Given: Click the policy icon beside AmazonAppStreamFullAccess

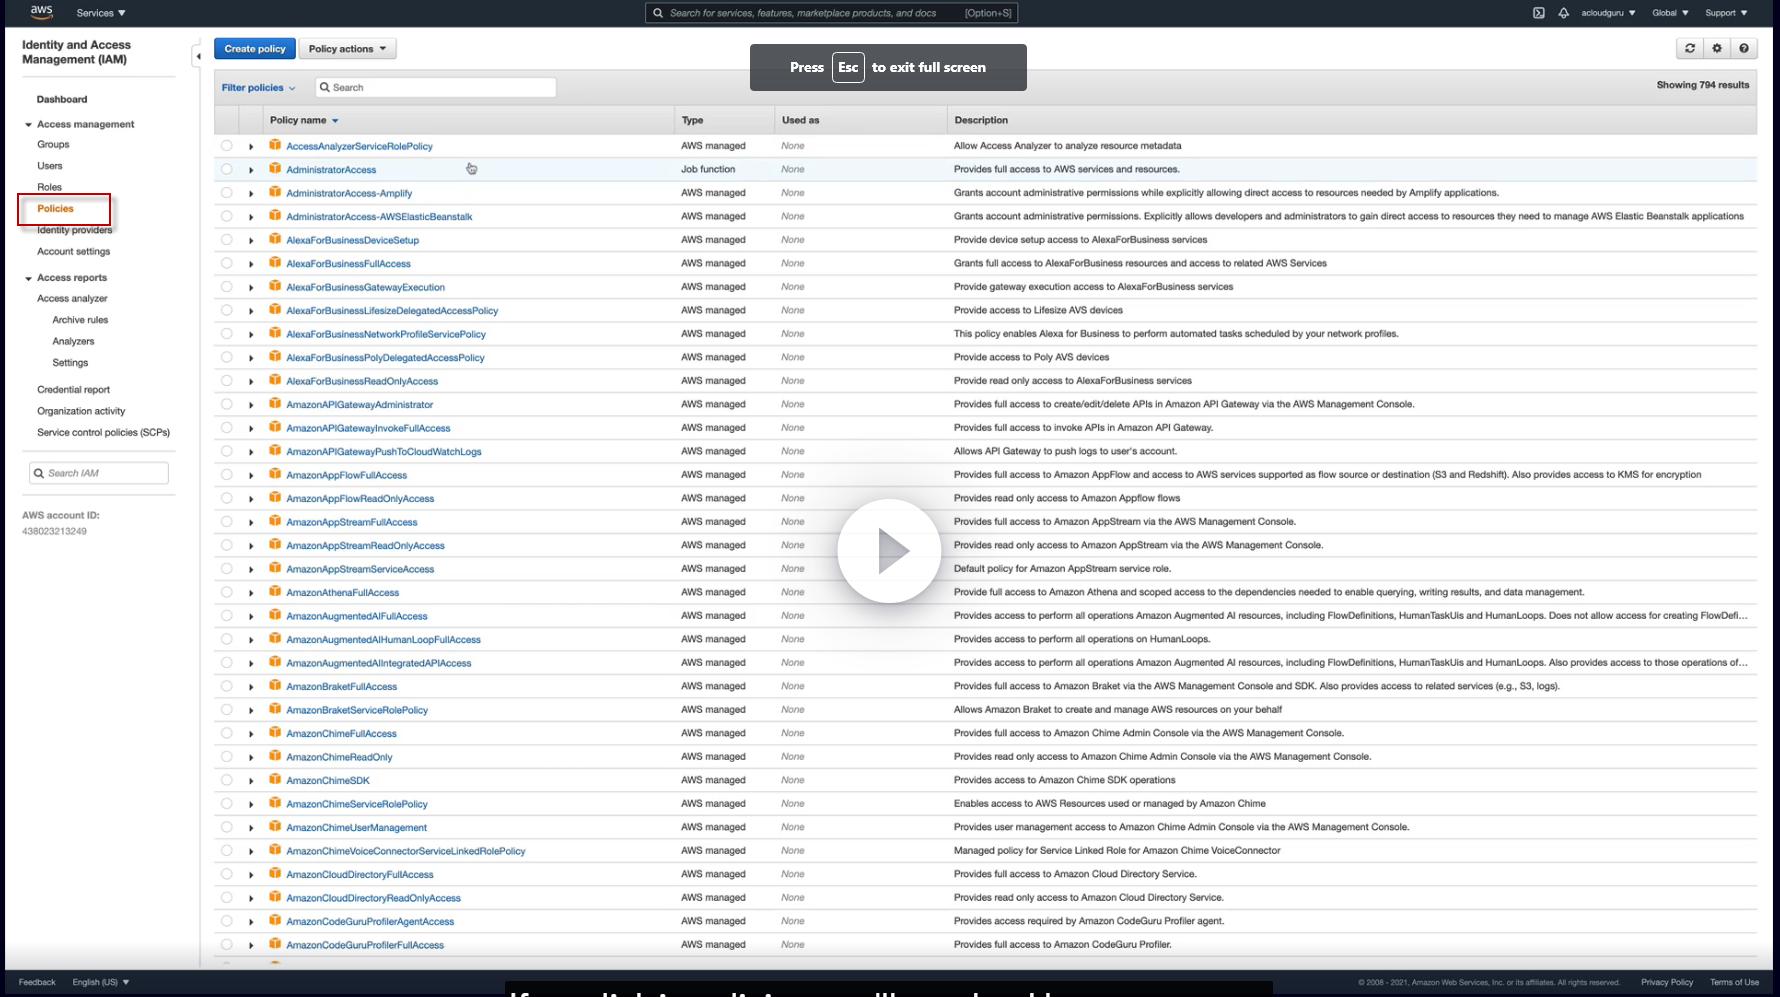Looking at the screenshot, I should pos(275,522).
